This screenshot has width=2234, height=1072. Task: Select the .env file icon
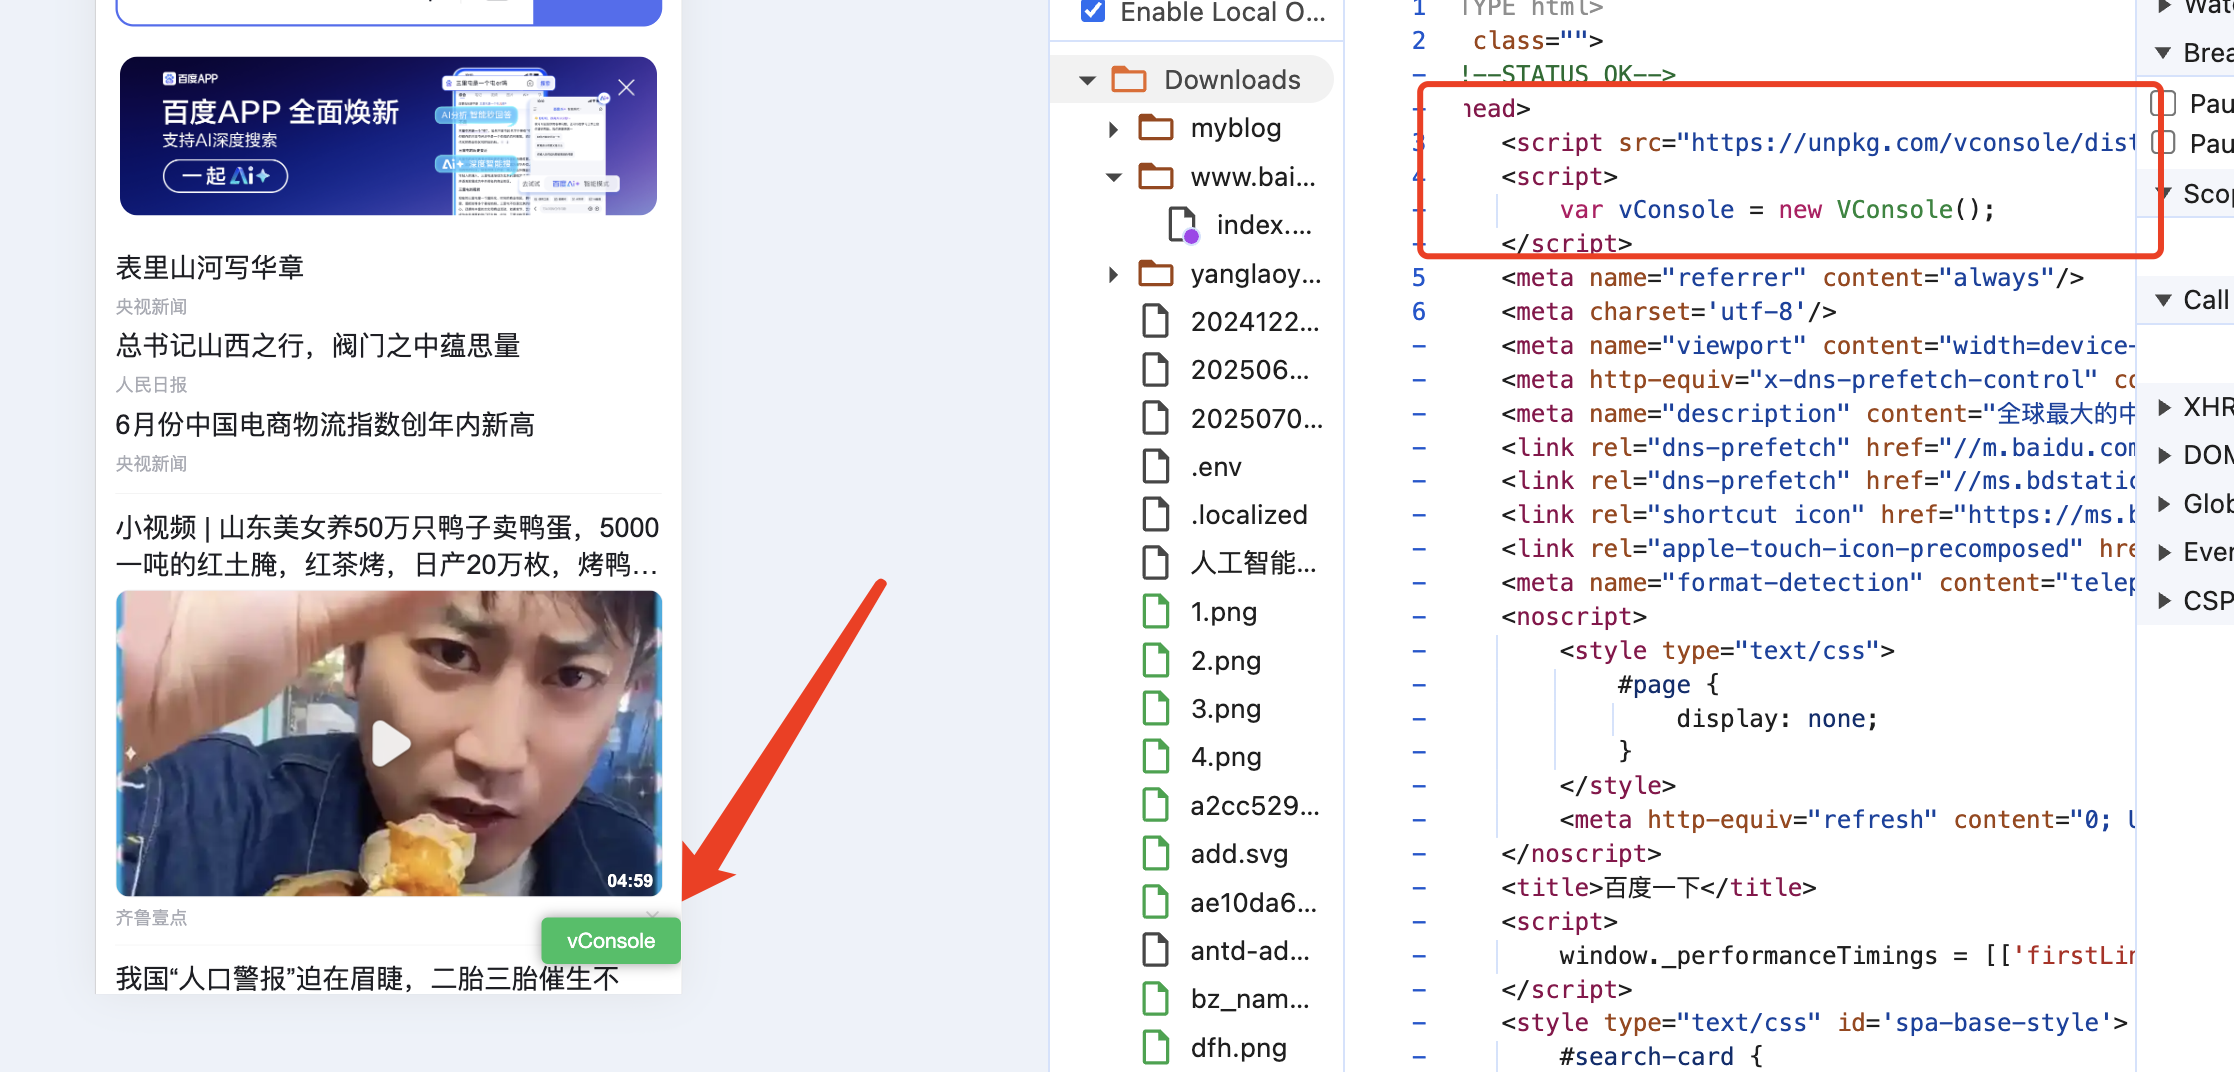[1156, 466]
